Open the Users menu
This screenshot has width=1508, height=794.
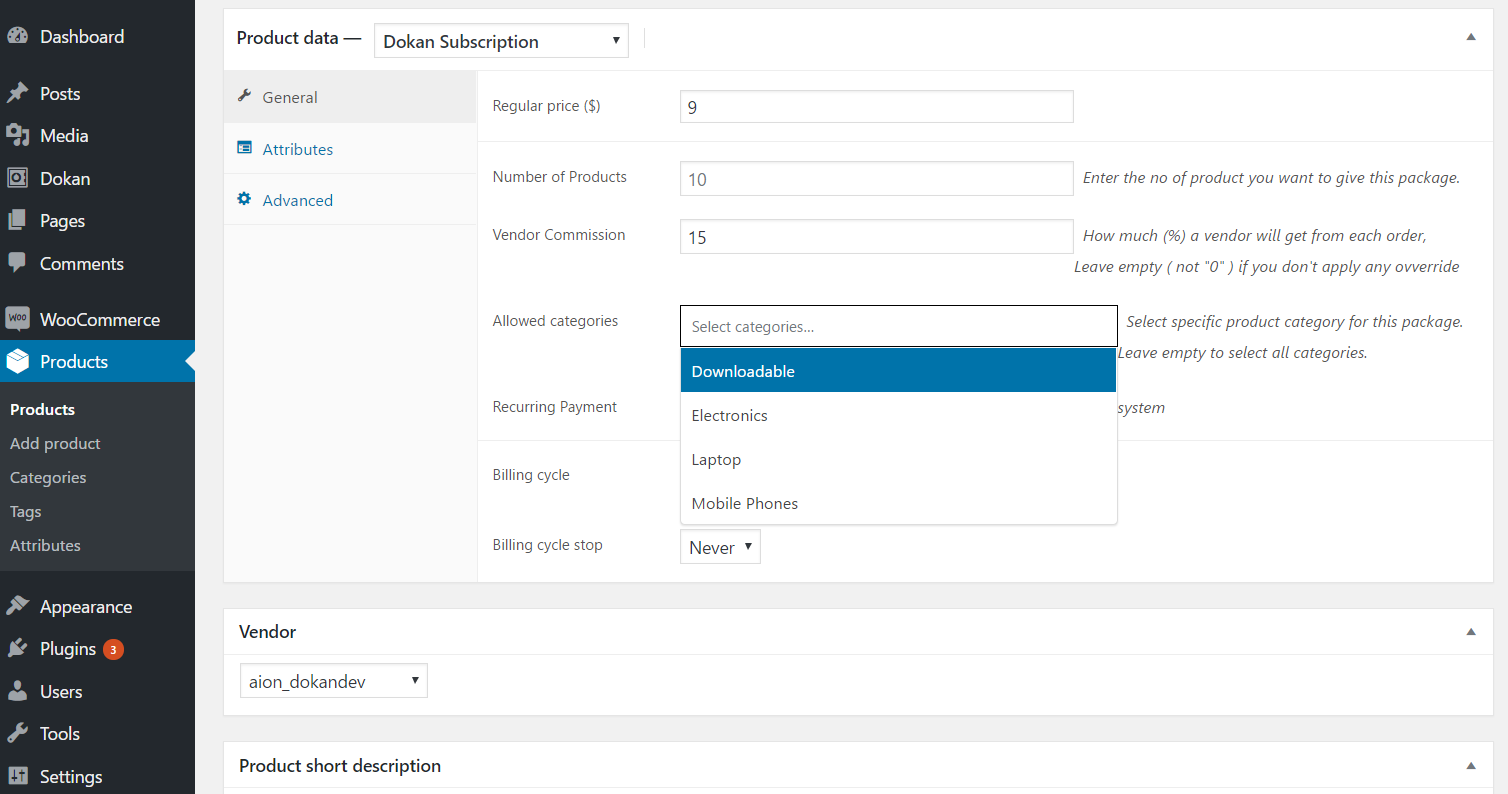coord(97,691)
